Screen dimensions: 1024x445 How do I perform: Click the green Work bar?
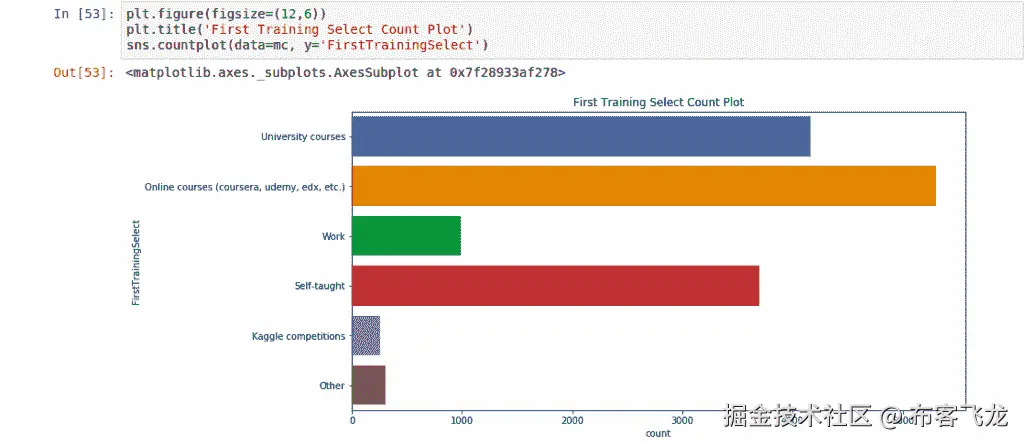(406, 236)
